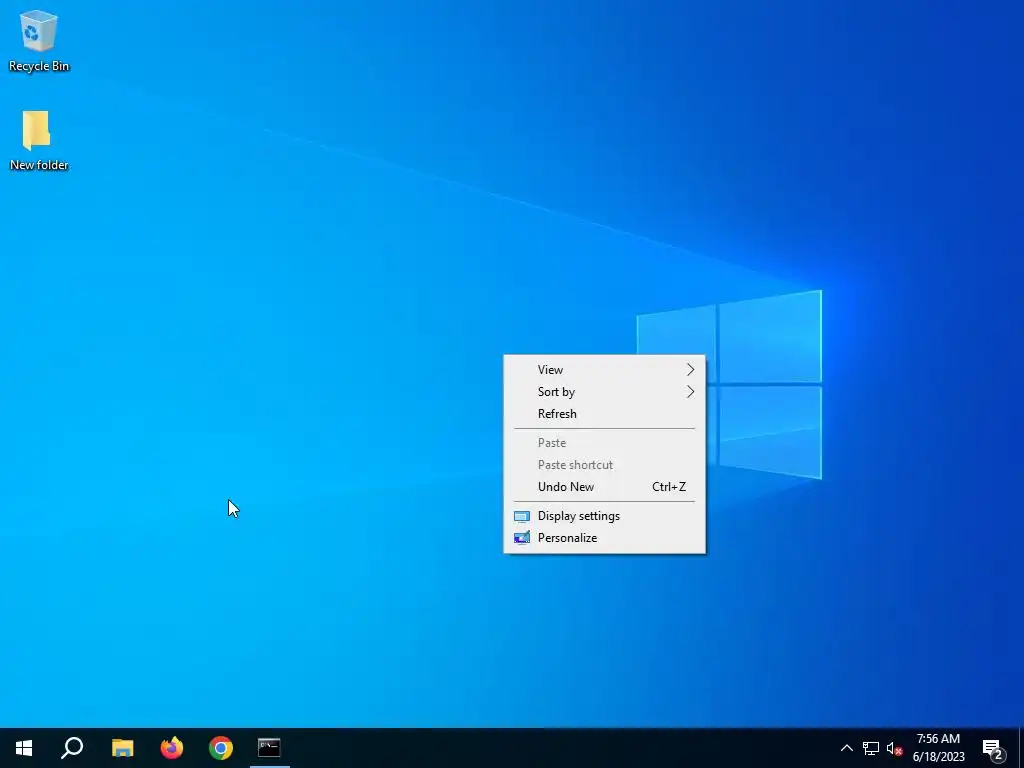Expand the Sort by submenu

click(x=604, y=392)
